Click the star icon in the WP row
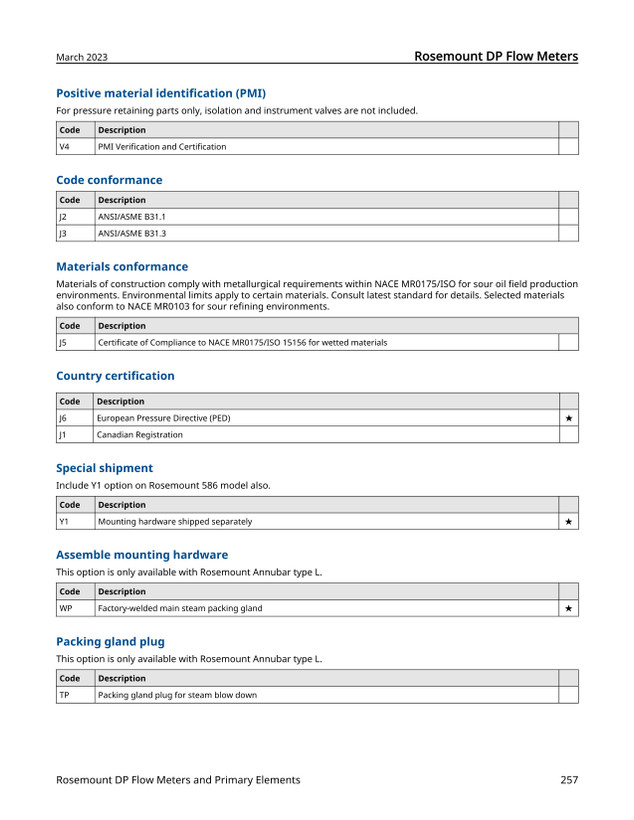 click(569, 608)
